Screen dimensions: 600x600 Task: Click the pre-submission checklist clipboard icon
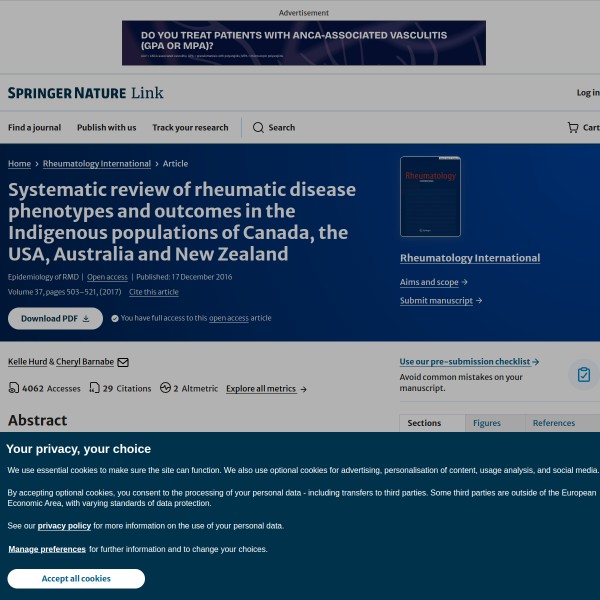[583, 374]
